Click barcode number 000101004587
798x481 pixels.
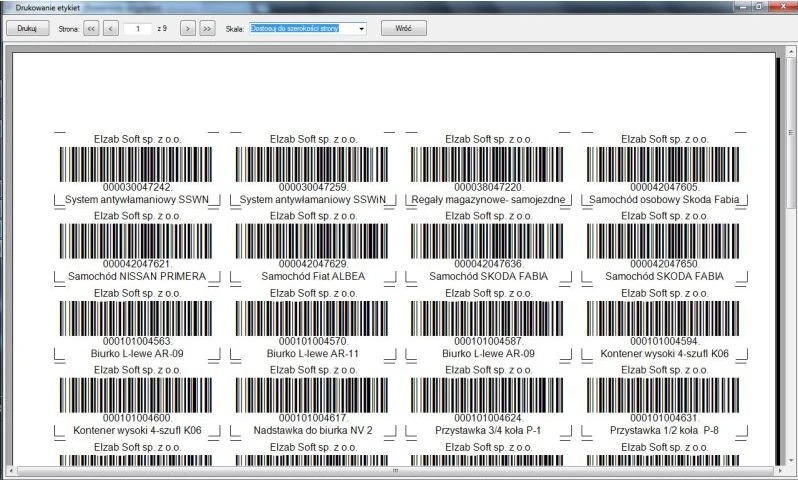point(489,341)
